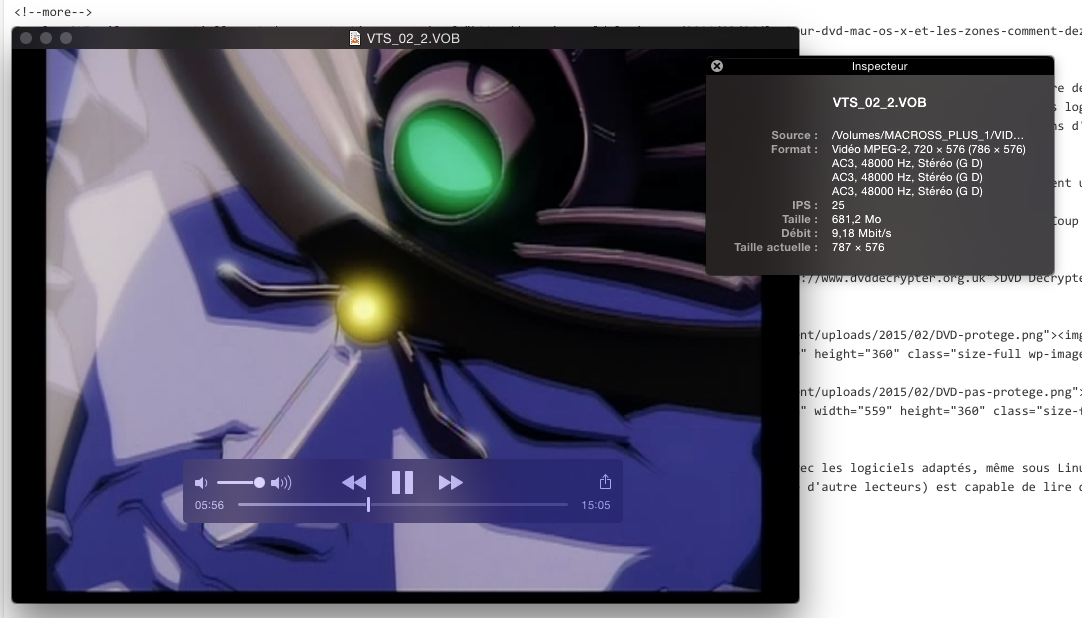Click the DVD Decrypter link text in editor
This screenshot has height=618, width=1082.
[1041, 278]
